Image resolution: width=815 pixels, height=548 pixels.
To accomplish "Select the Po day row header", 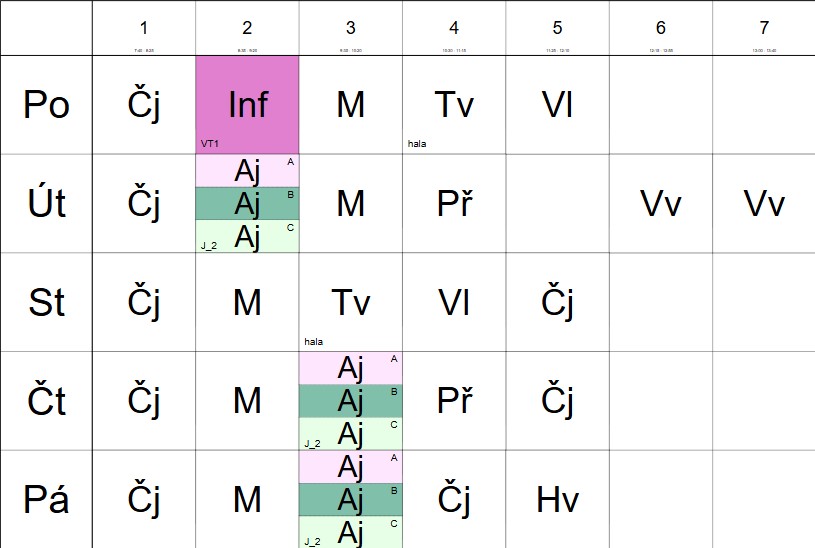I will tap(46, 104).
